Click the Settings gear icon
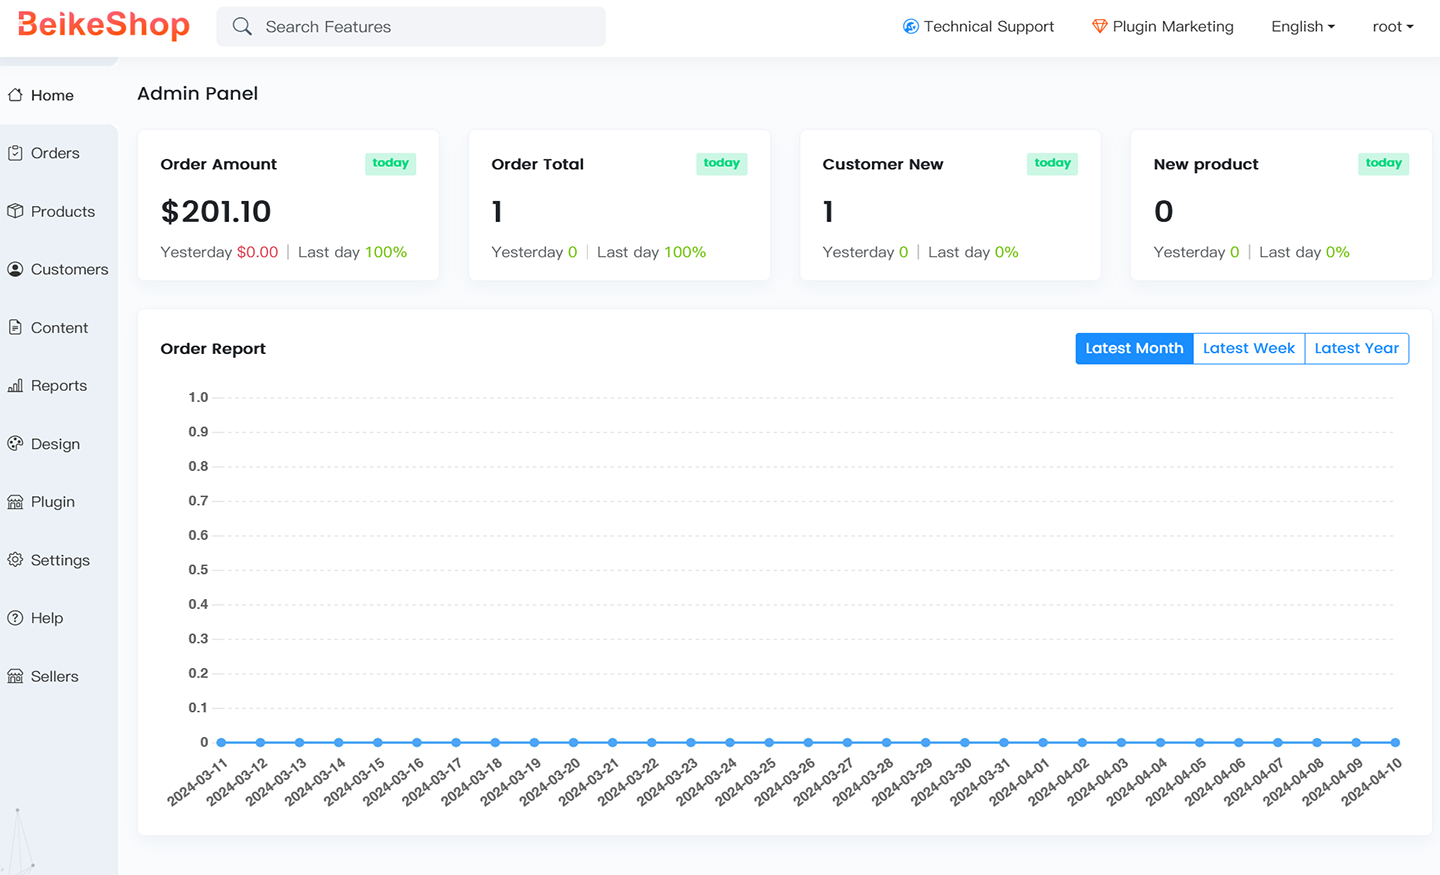 click(x=15, y=560)
